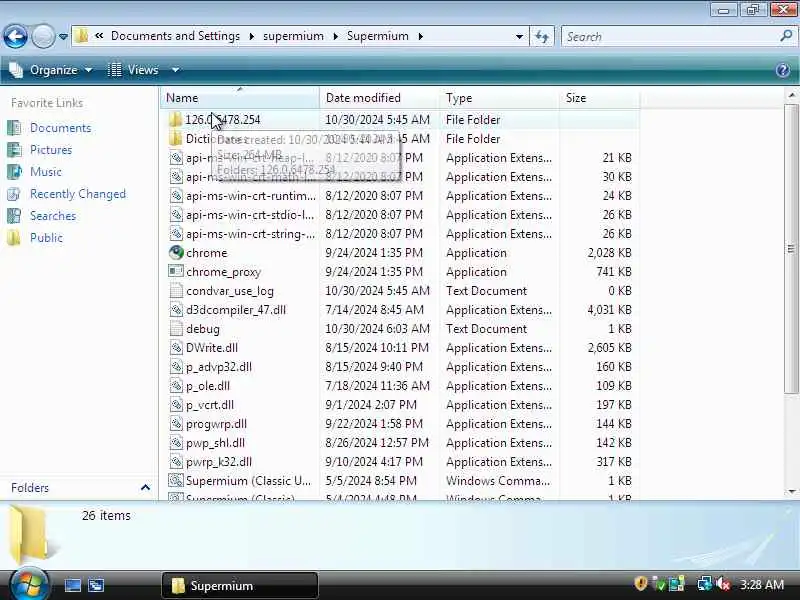Image resolution: width=800 pixels, height=600 pixels.
Task: Select the chrome_proxy application icon
Action: pyautogui.click(x=176, y=272)
